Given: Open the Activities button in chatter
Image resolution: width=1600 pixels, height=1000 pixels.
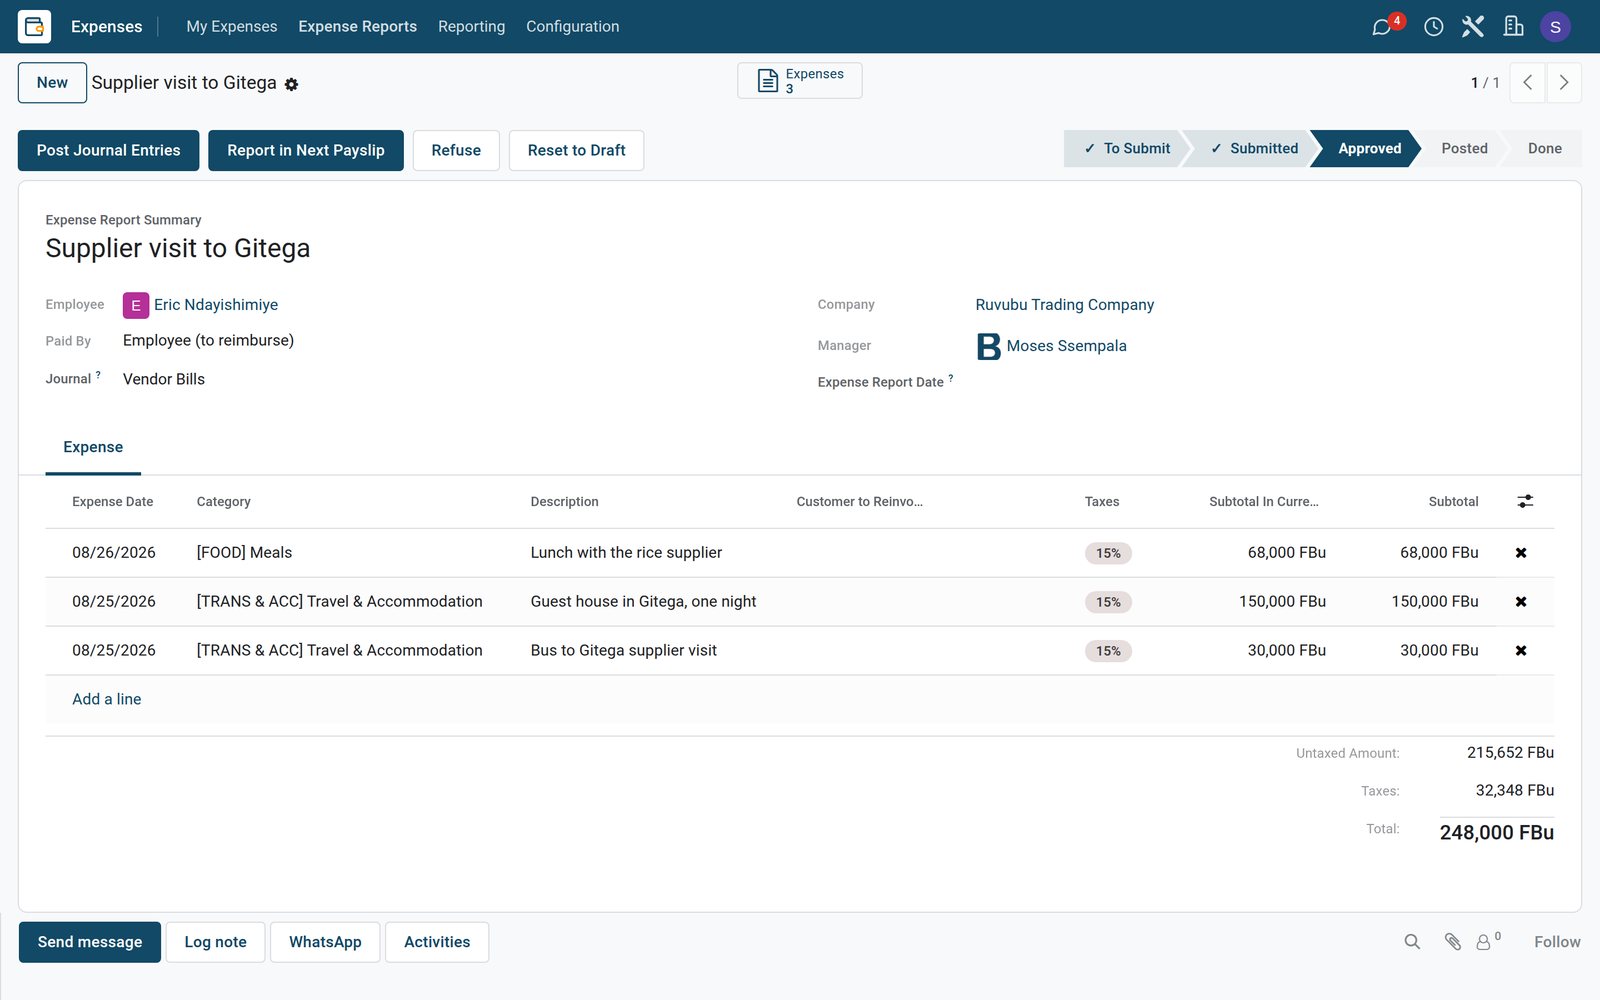Looking at the screenshot, I should click(x=437, y=942).
